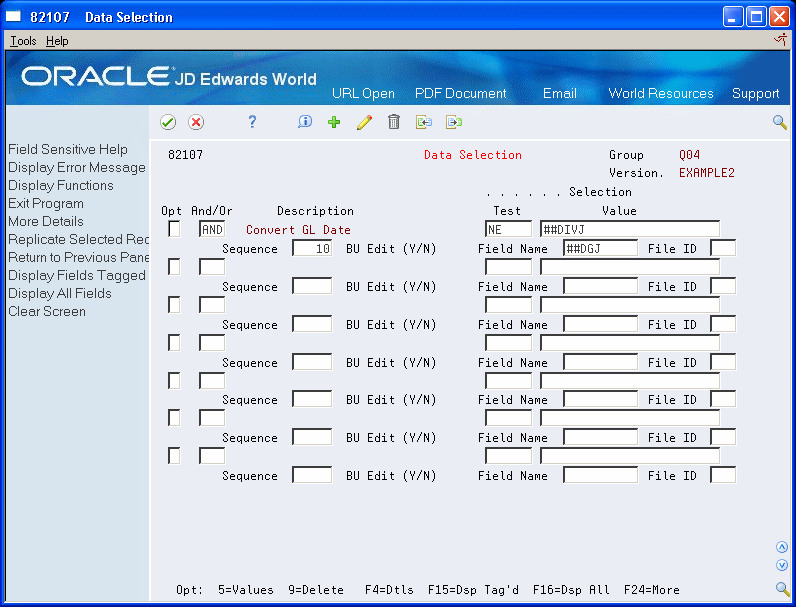Screen dimensions: 796x607
Task: Choose Display Error Message
Action: [x=77, y=167]
